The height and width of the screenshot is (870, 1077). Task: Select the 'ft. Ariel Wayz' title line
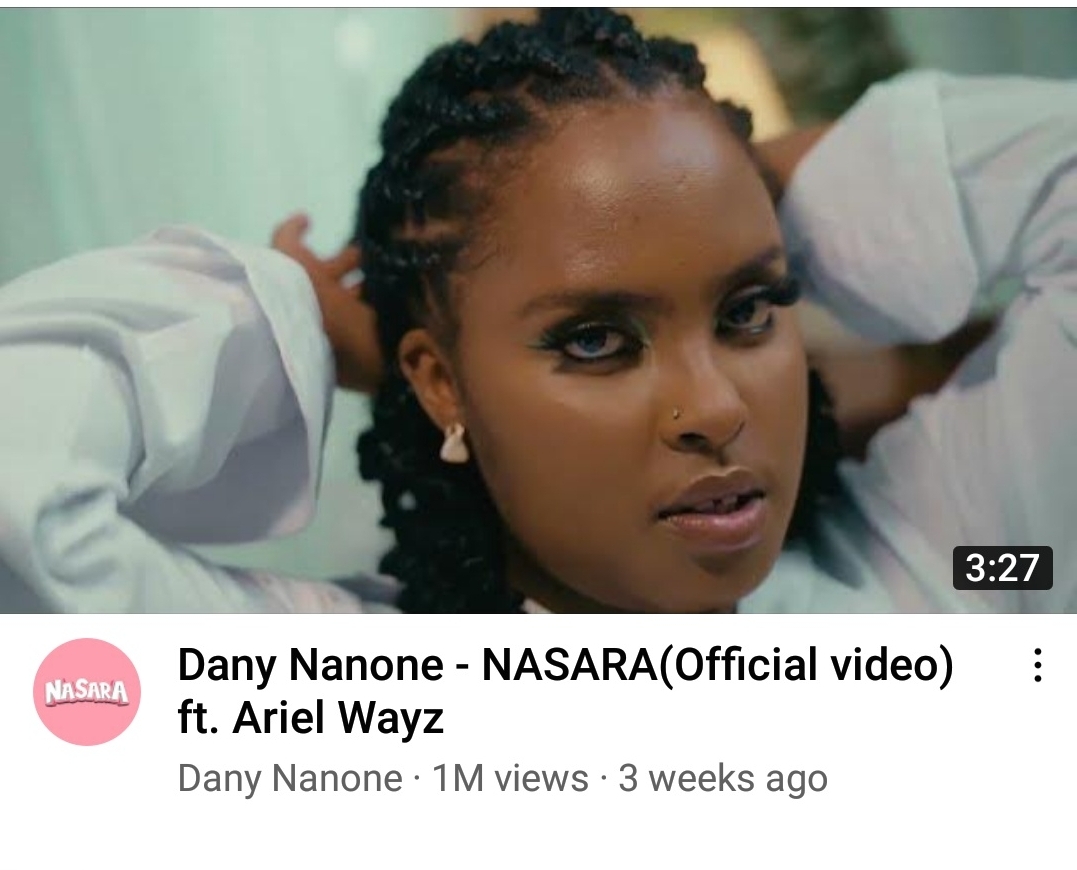[x=310, y=718]
